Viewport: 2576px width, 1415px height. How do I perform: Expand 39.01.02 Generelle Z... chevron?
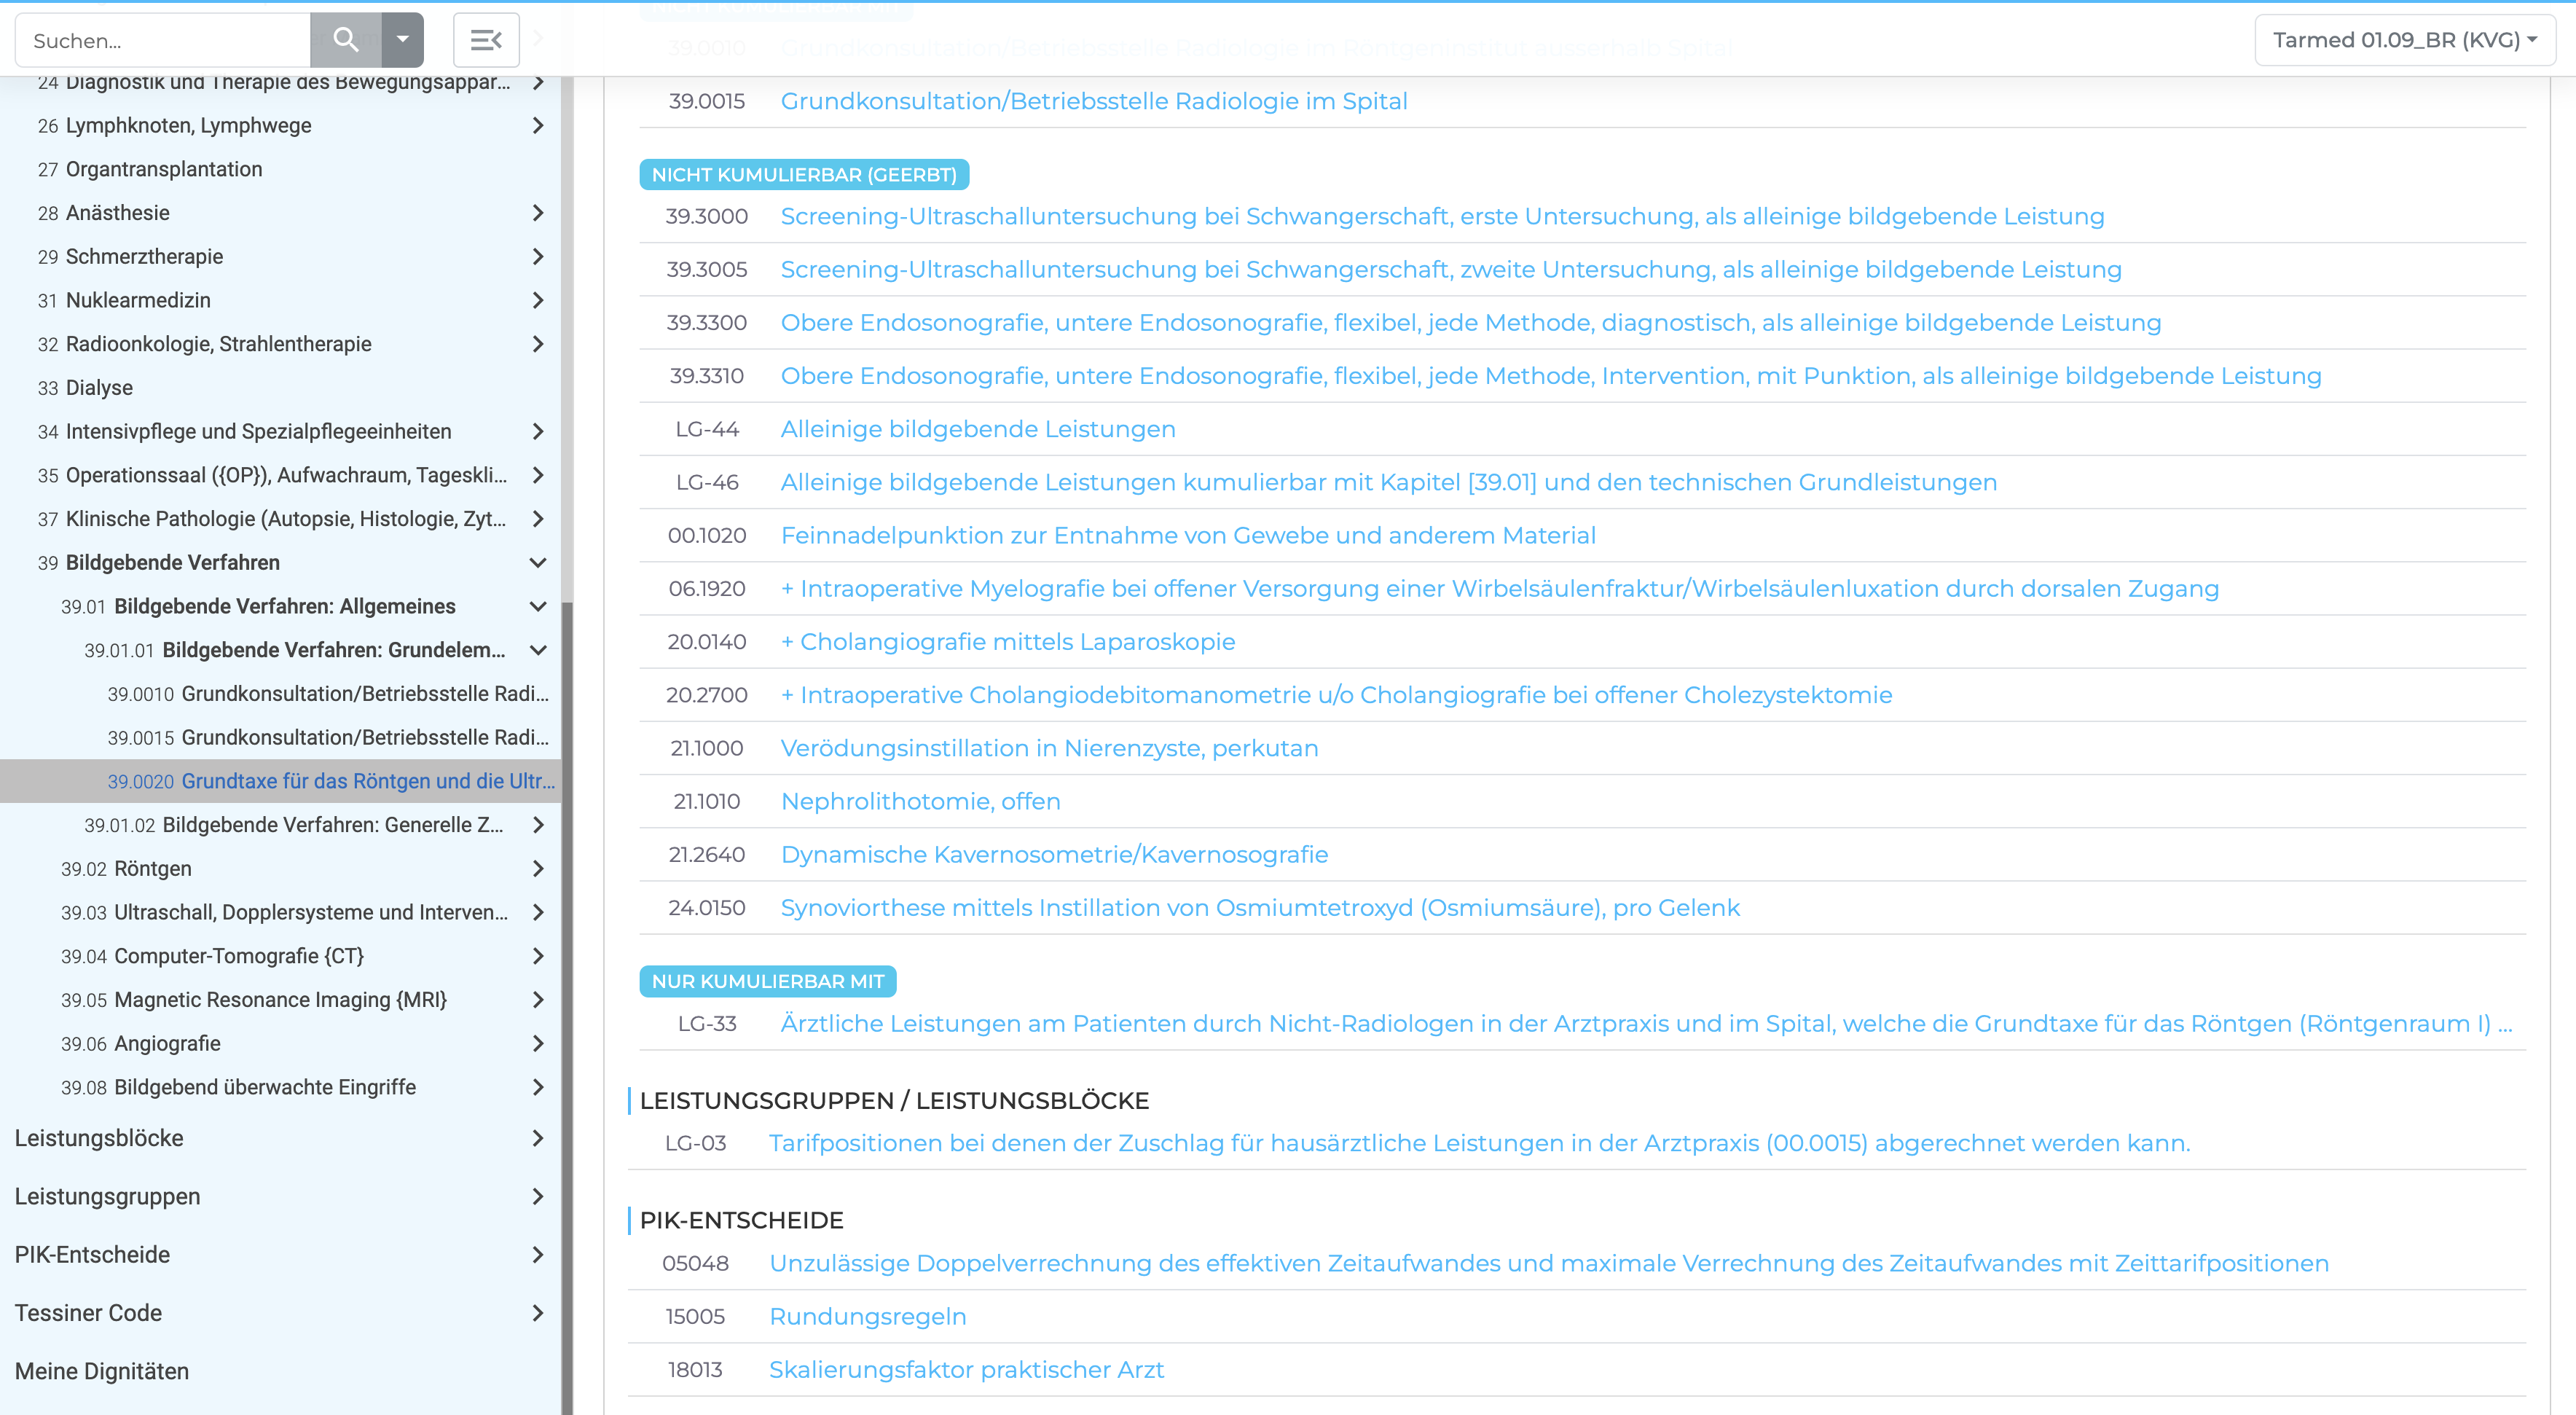(x=538, y=825)
